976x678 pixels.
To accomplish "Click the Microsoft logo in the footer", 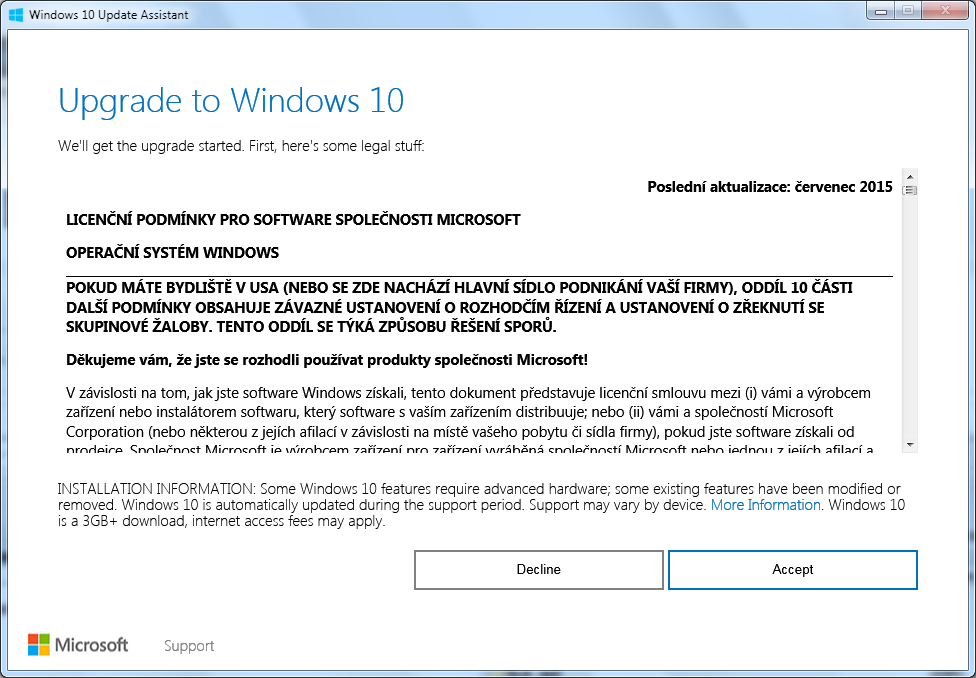I will tap(78, 645).
